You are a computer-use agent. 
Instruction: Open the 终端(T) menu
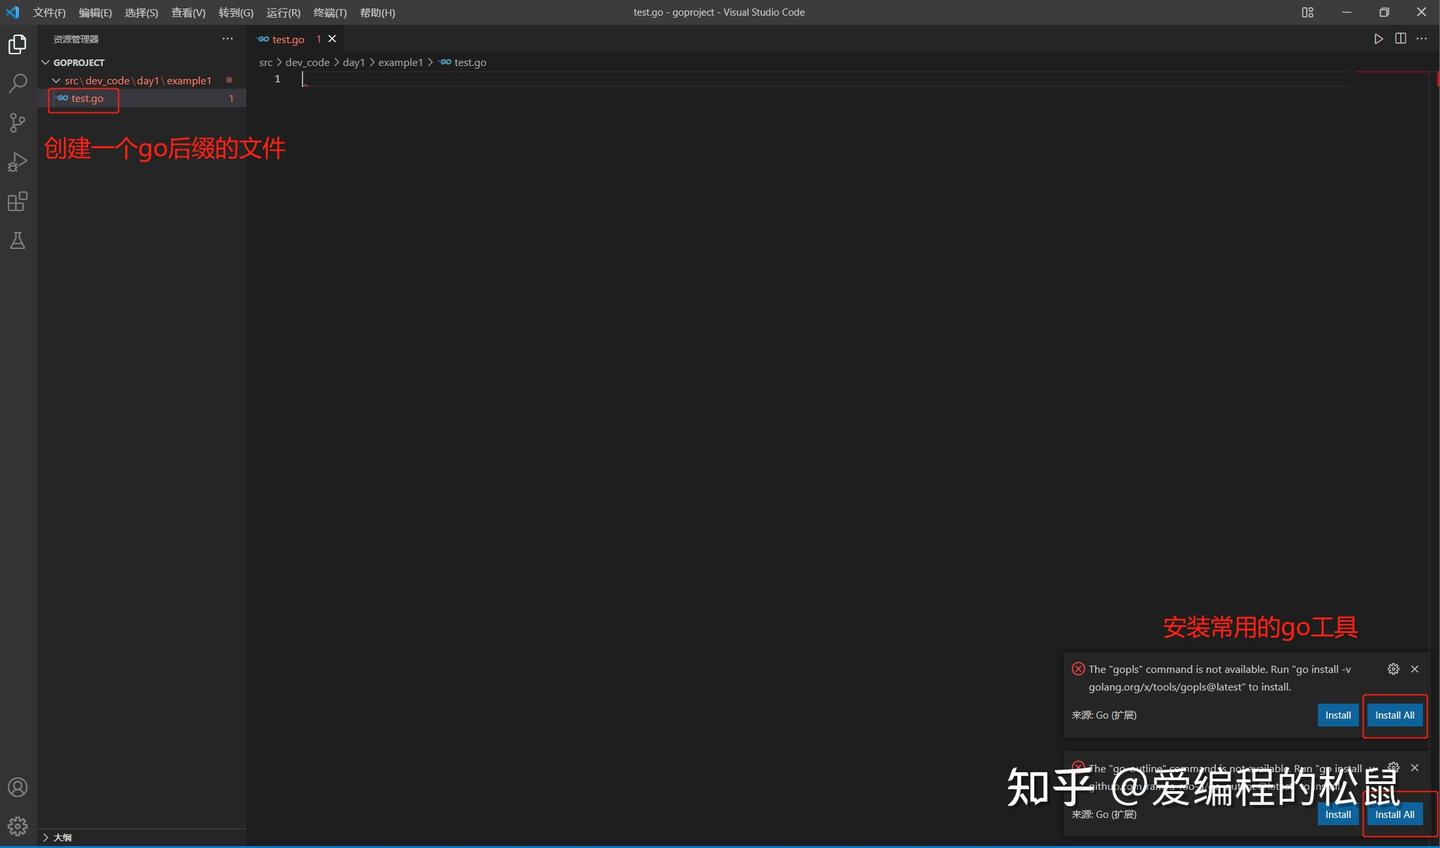(329, 12)
